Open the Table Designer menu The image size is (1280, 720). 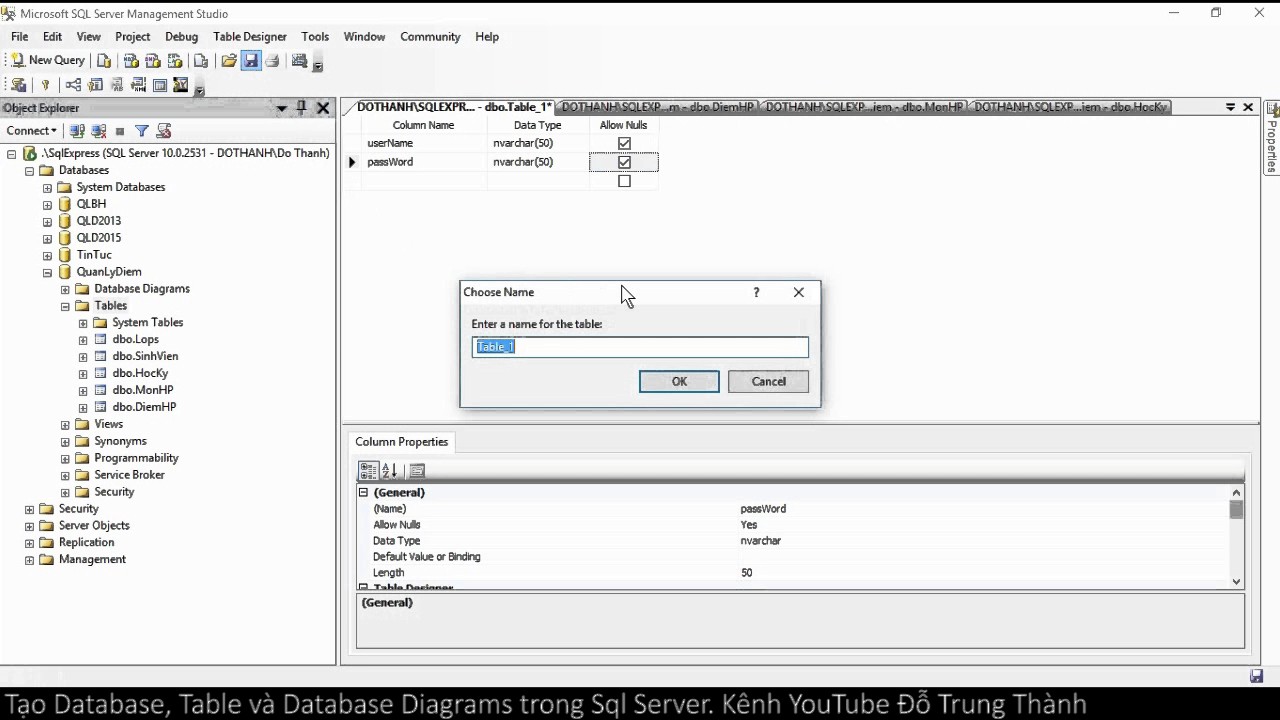(x=249, y=37)
